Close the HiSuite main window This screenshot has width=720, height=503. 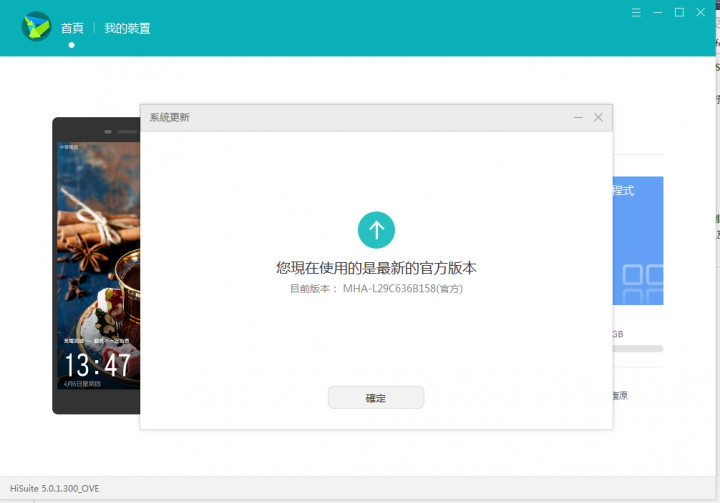700,12
